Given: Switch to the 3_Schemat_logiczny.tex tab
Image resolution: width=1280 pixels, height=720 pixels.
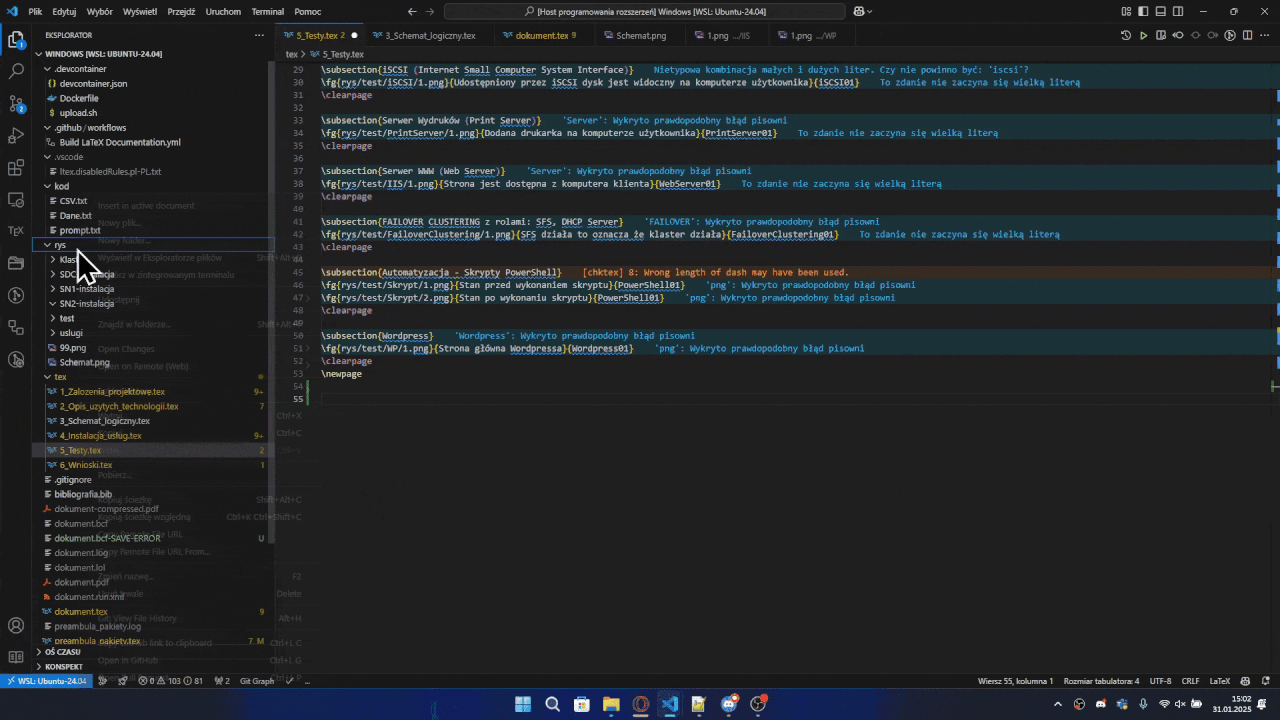Looking at the screenshot, I should pyautogui.click(x=430, y=35).
